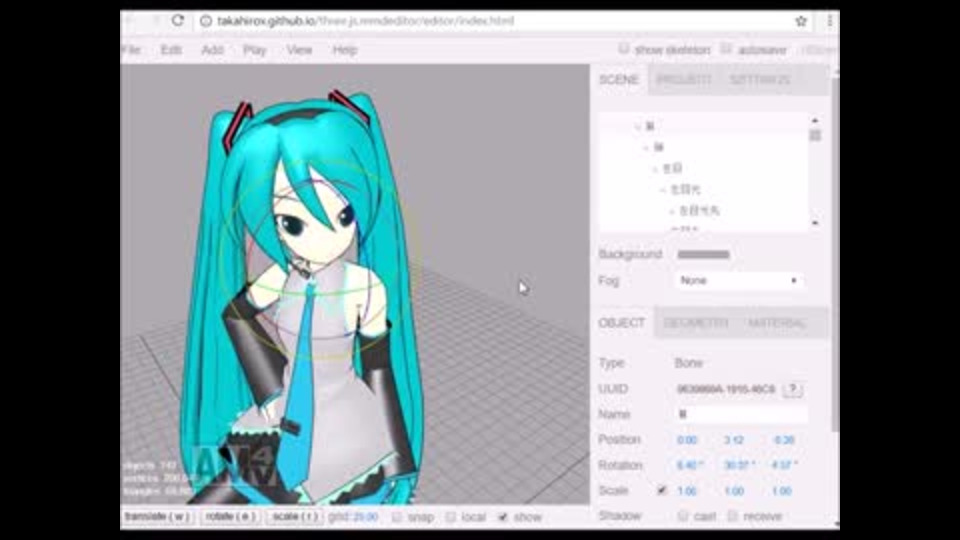Toggle the show grid checkbox
This screenshot has width=960, height=540.
click(x=503, y=517)
